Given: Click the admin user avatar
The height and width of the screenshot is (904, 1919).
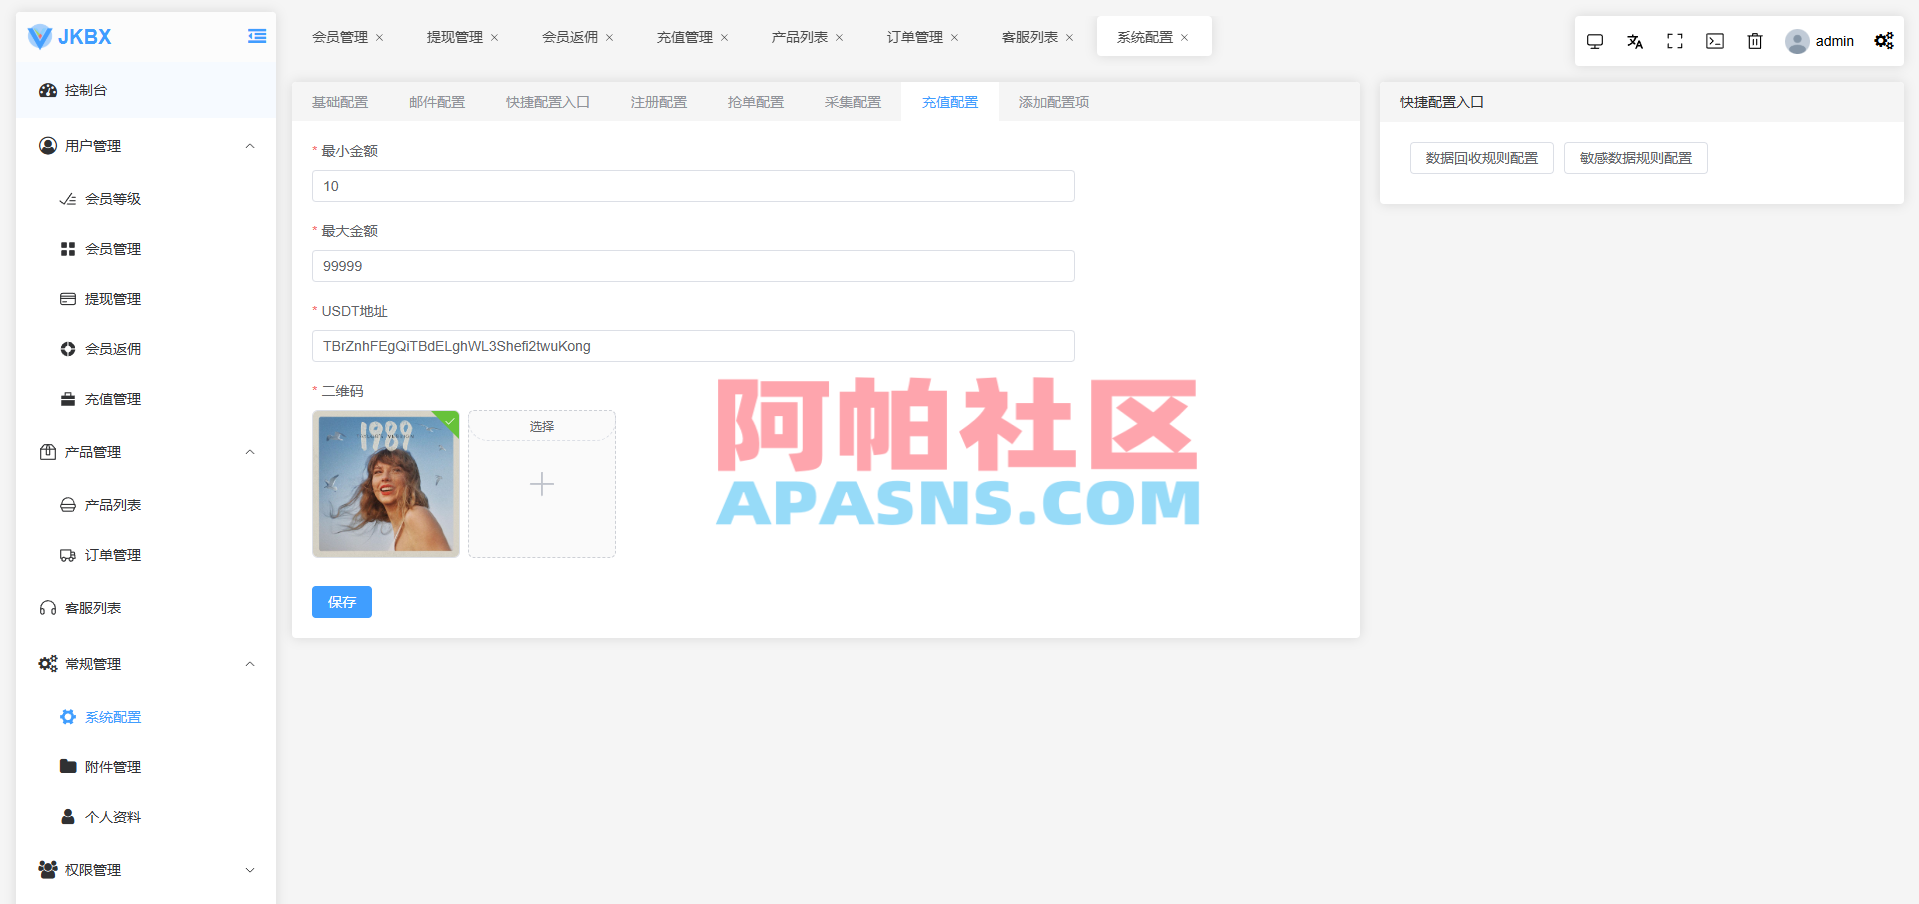Looking at the screenshot, I should 1797,41.
